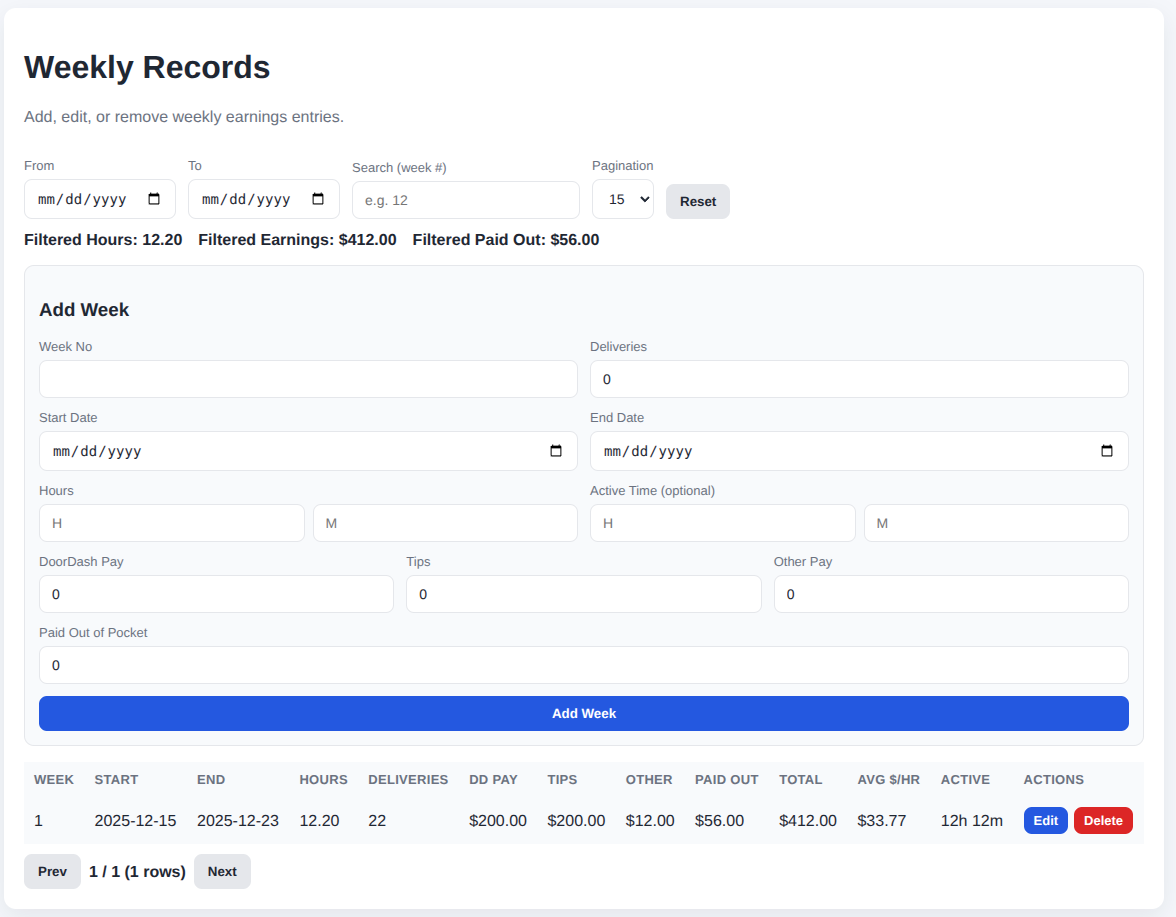Screen dimensions: 1176x917
Task: Open End Date calendar picker icon
Action: tap(1106, 451)
